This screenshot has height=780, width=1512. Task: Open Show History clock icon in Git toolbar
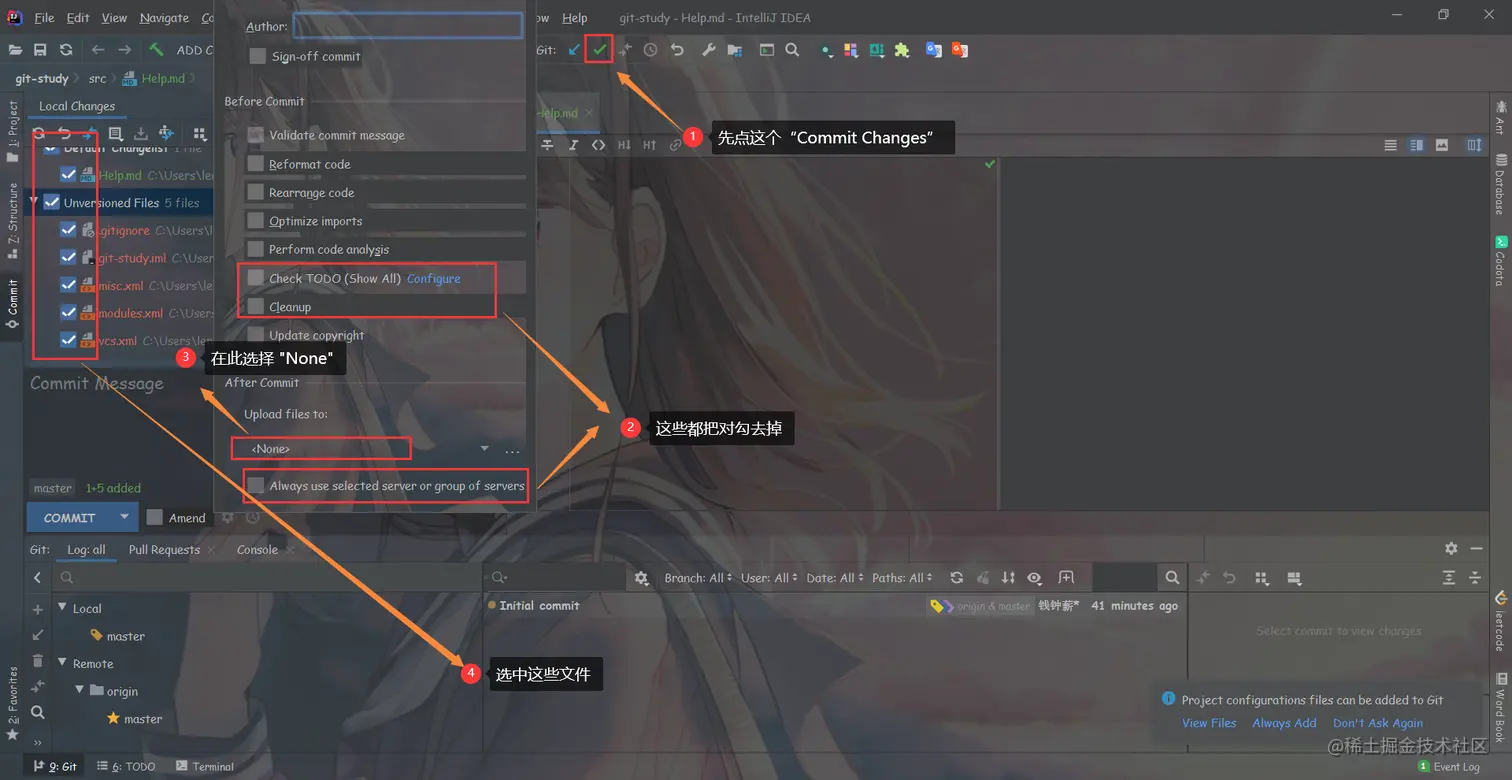tap(651, 49)
